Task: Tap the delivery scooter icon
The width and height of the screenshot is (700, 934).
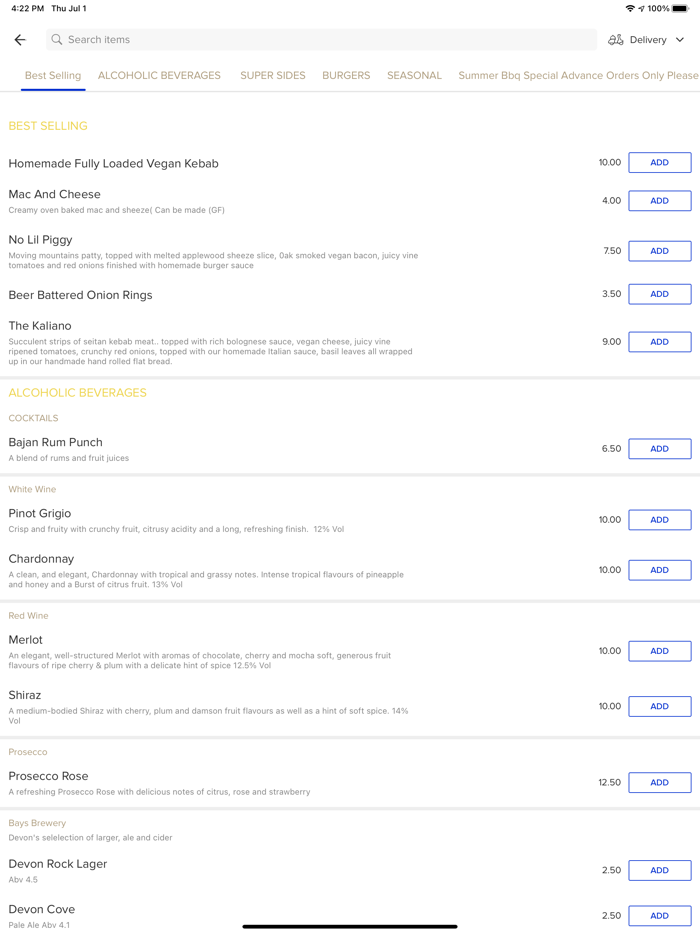Action: 616,40
